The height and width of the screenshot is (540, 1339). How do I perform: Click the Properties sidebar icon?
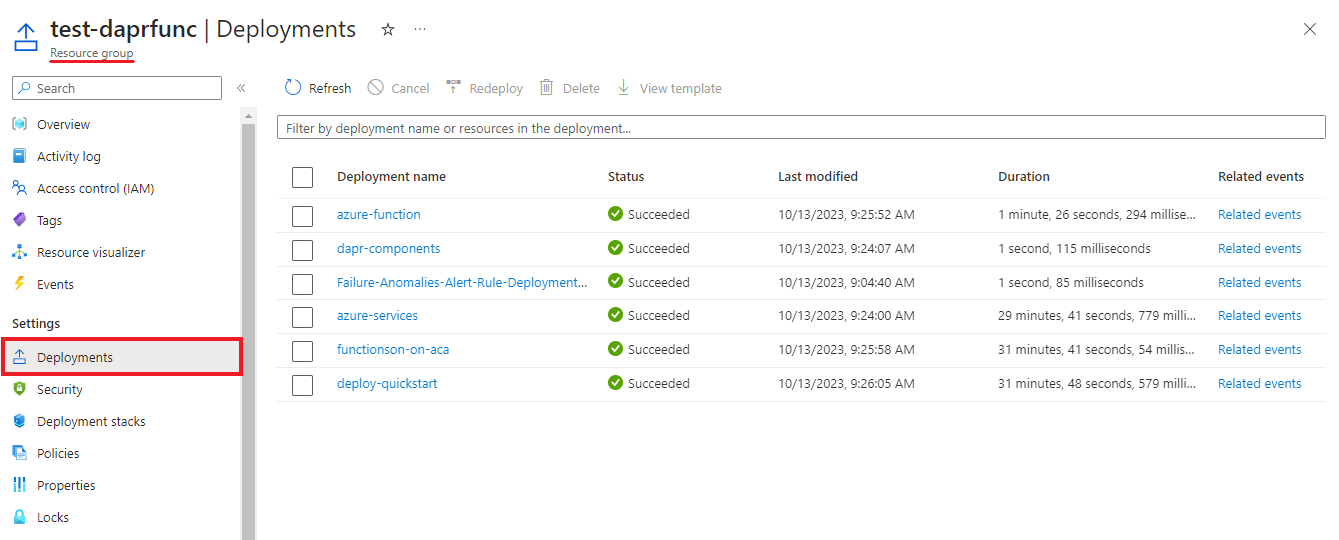tap(19, 485)
